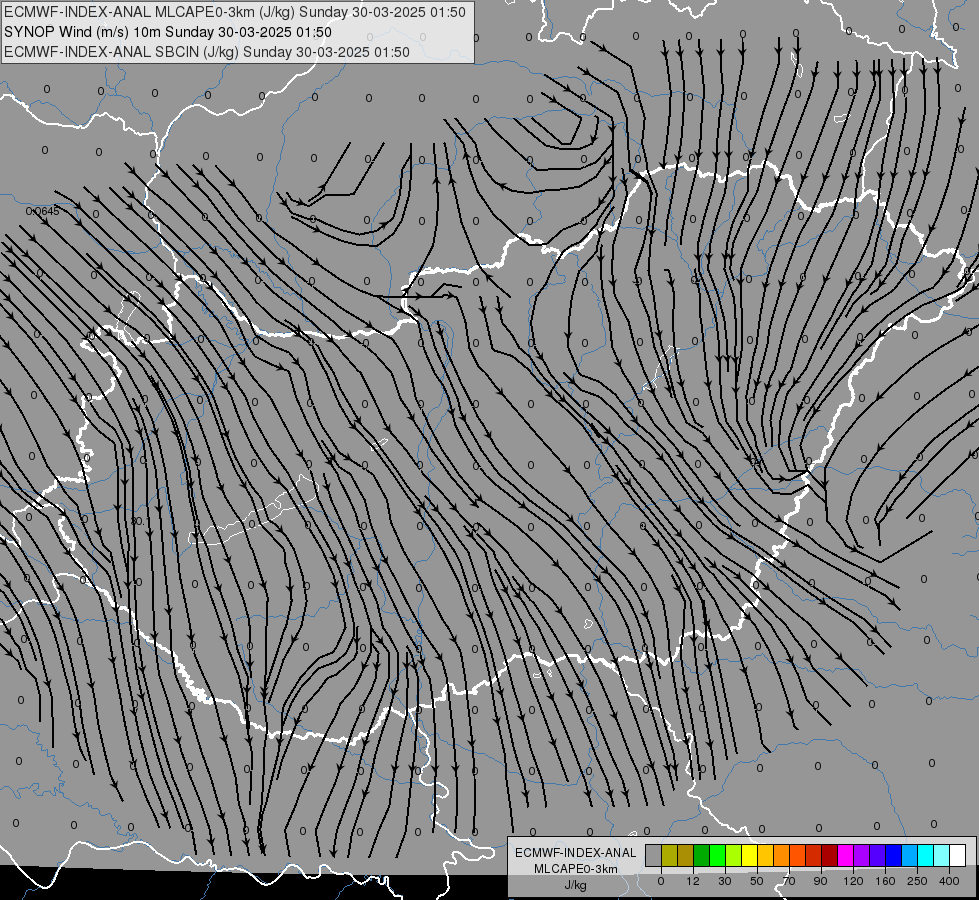Click the sky blue legend swatch
This screenshot has width=979, height=900.
910,855
